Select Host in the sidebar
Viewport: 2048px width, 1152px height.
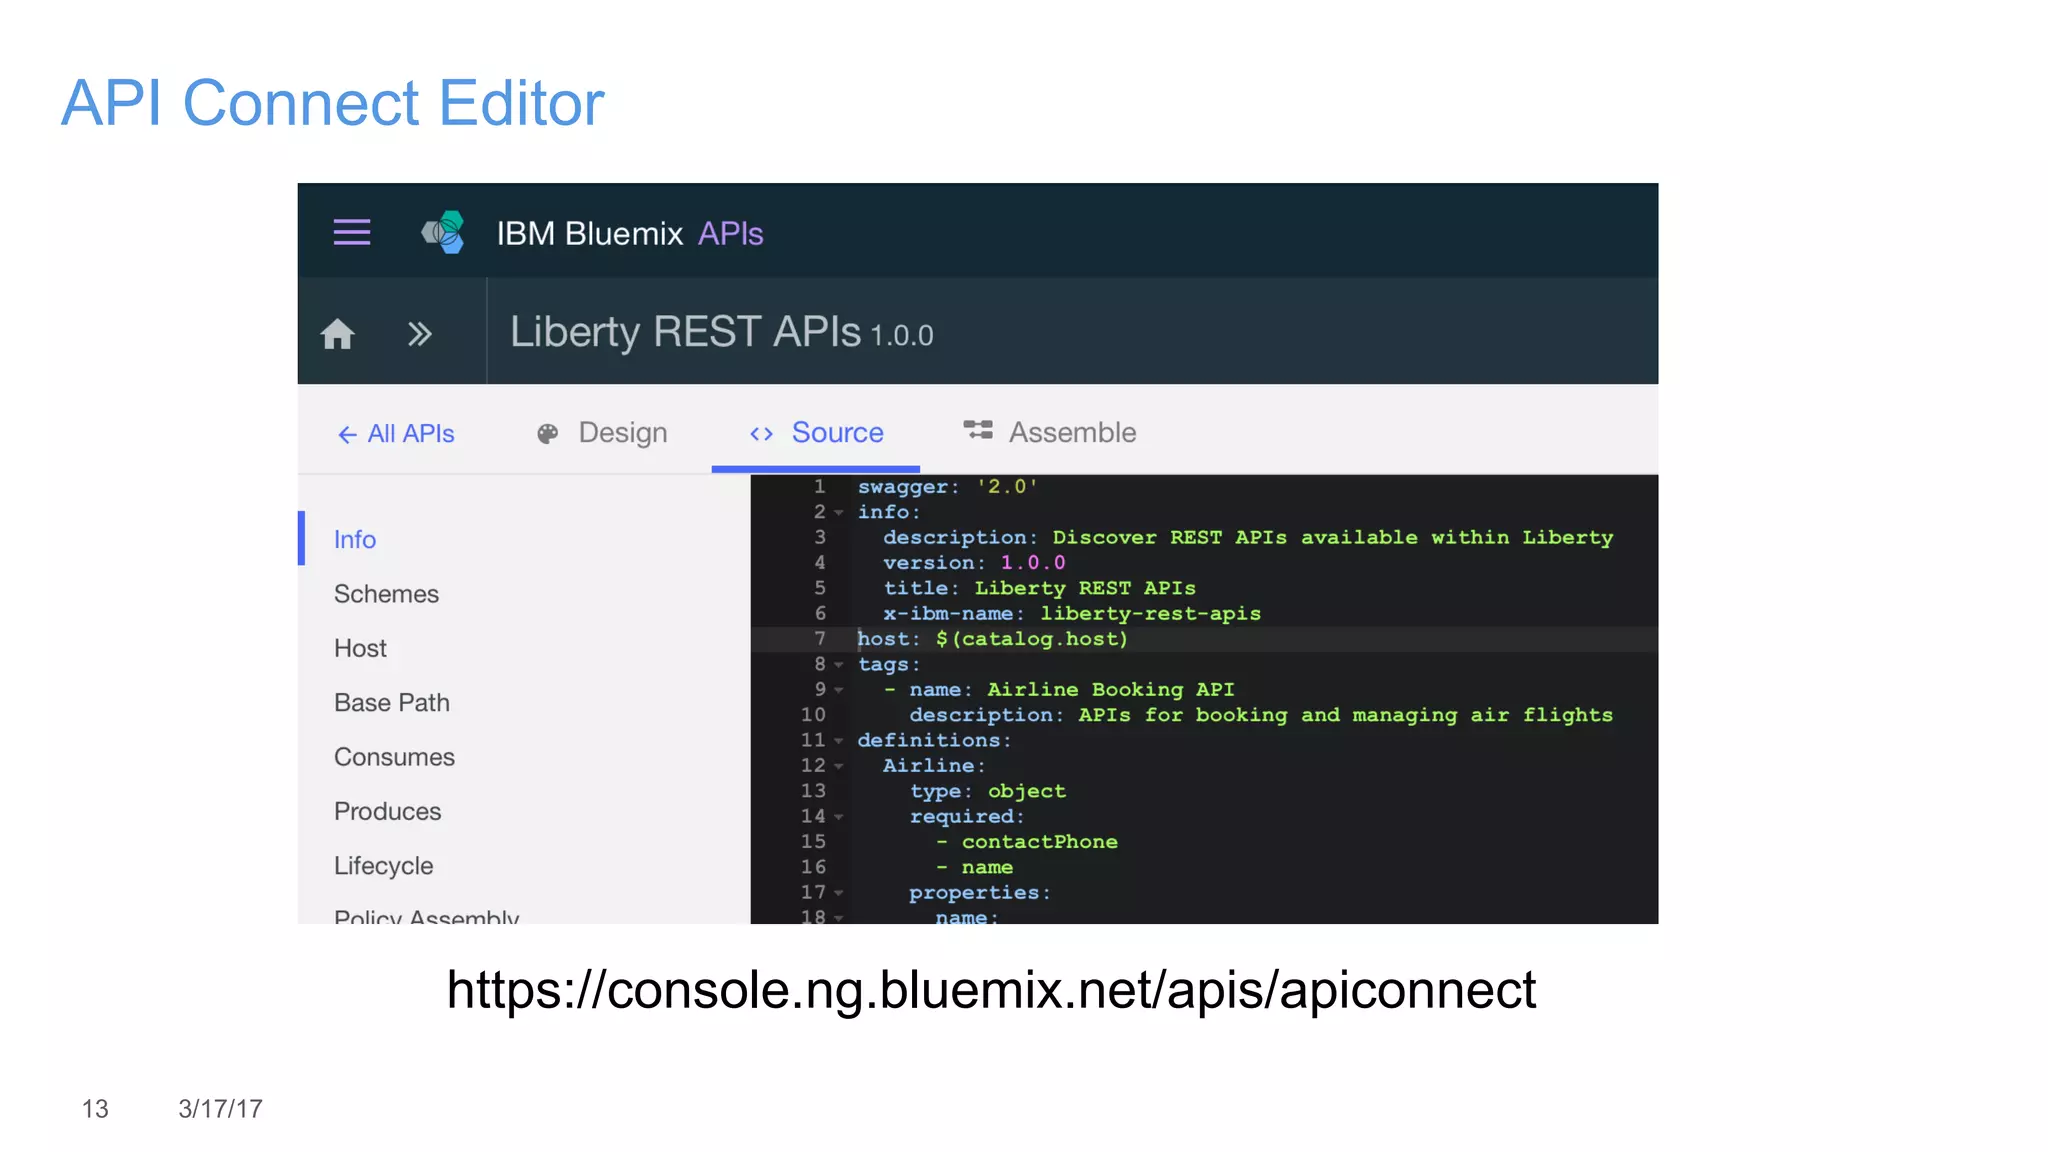(360, 648)
